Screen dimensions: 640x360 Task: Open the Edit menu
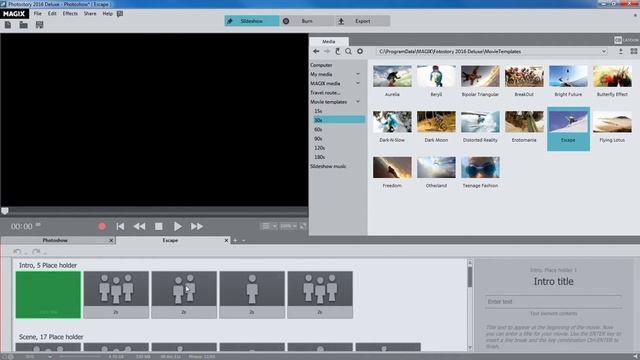click(52, 13)
